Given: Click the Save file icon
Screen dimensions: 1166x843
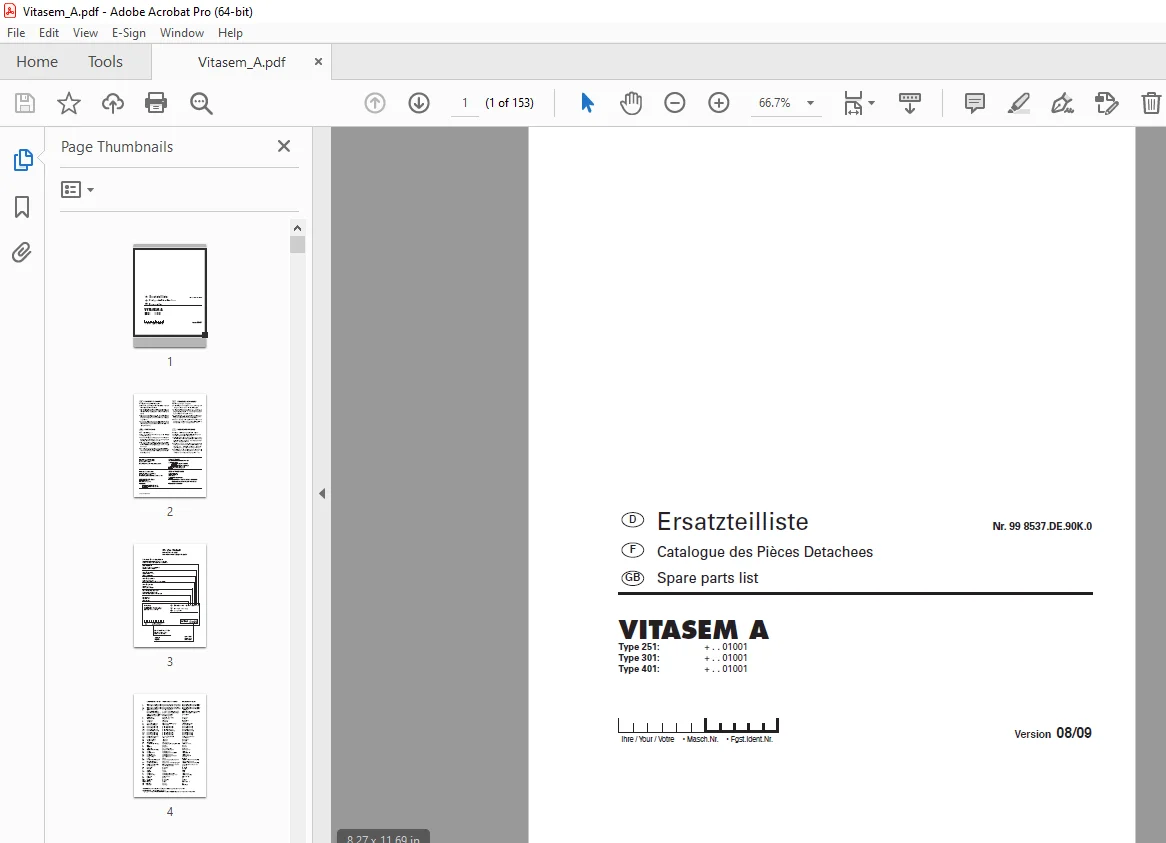Looking at the screenshot, I should (25, 103).
